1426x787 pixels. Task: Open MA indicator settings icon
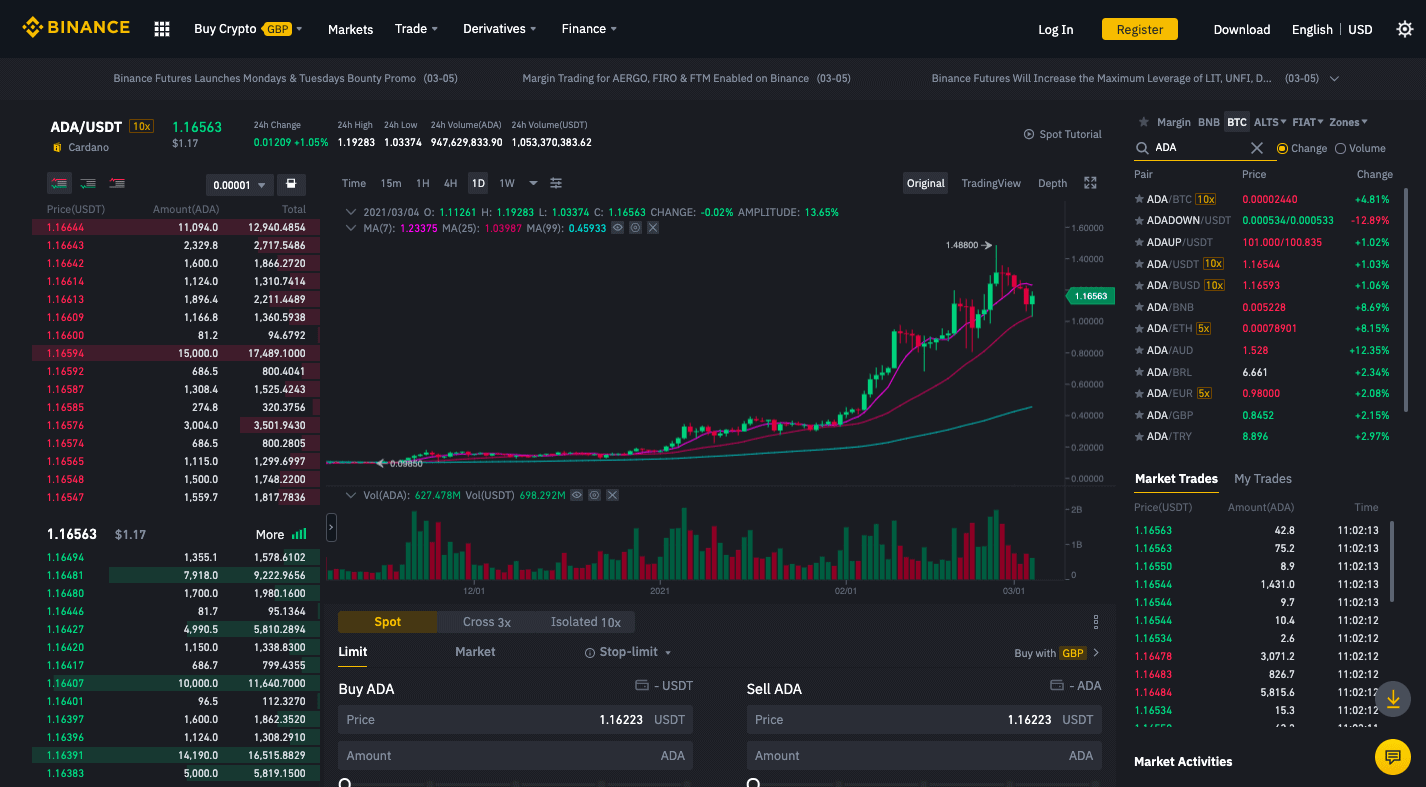(635, 228)
